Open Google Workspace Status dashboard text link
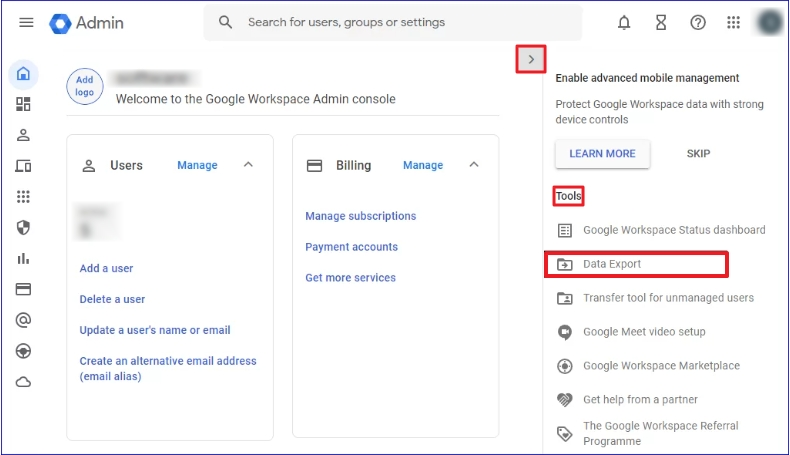The image size is (790, 455). click(674, 230)
